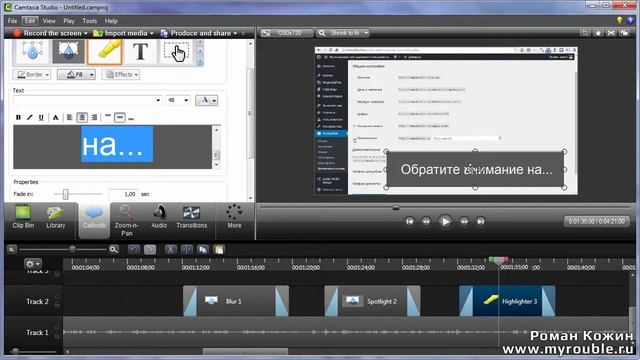Open the font name combo box
The height and width of the screenshot is (360, 640).
[87, 100]
